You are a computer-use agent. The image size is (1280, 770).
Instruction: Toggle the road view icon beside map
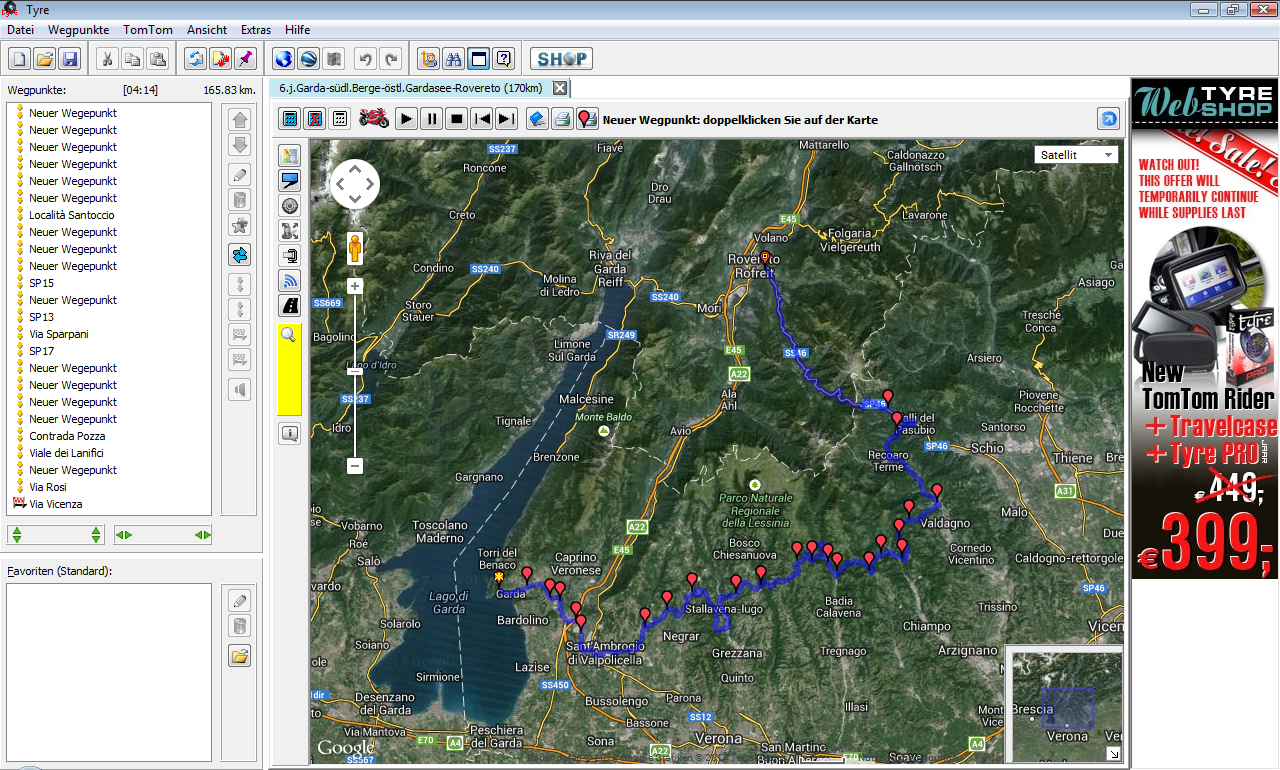tap(290, 306)
